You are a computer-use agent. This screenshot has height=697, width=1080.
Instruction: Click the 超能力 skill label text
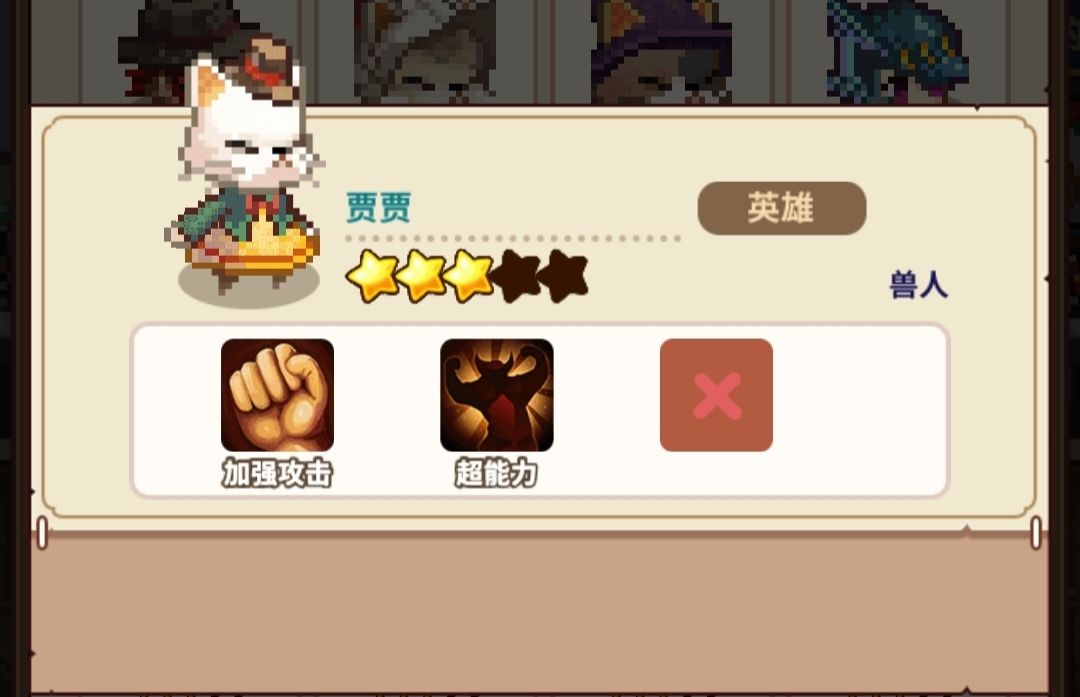click(496, 473)
